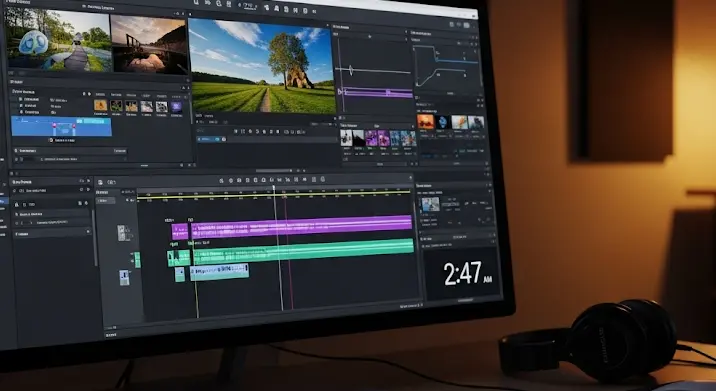Select the long purple clip on the timeline
The image size is (716, 391).
tap(301, 227)
